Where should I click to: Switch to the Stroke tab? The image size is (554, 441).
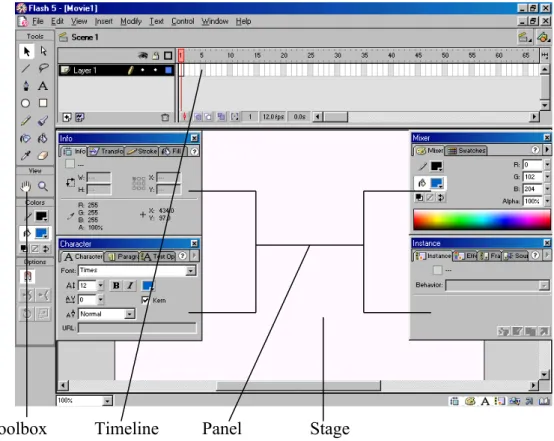[141, 151]
